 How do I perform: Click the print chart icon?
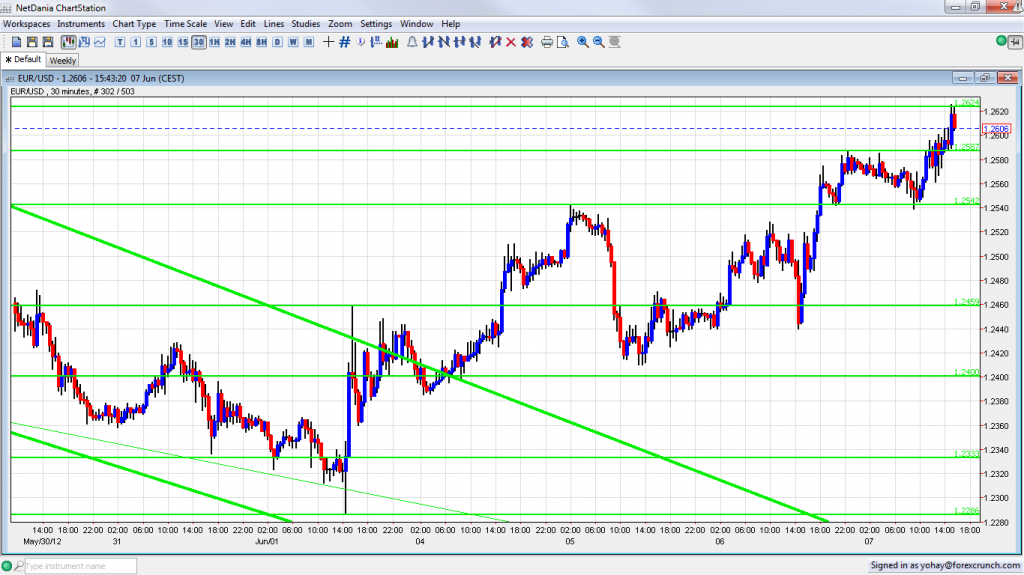(547, 42)
